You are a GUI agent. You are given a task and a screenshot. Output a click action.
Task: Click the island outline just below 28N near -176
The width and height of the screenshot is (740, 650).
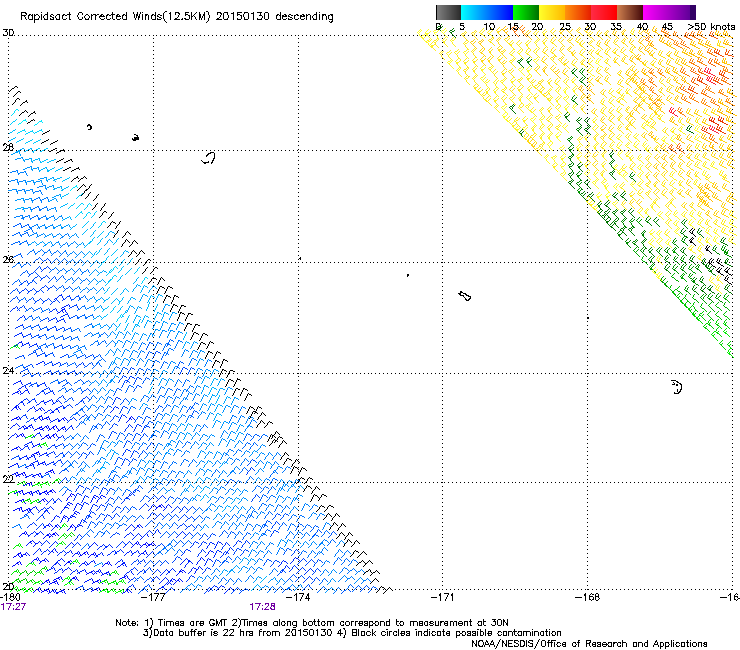coord(209,158)
